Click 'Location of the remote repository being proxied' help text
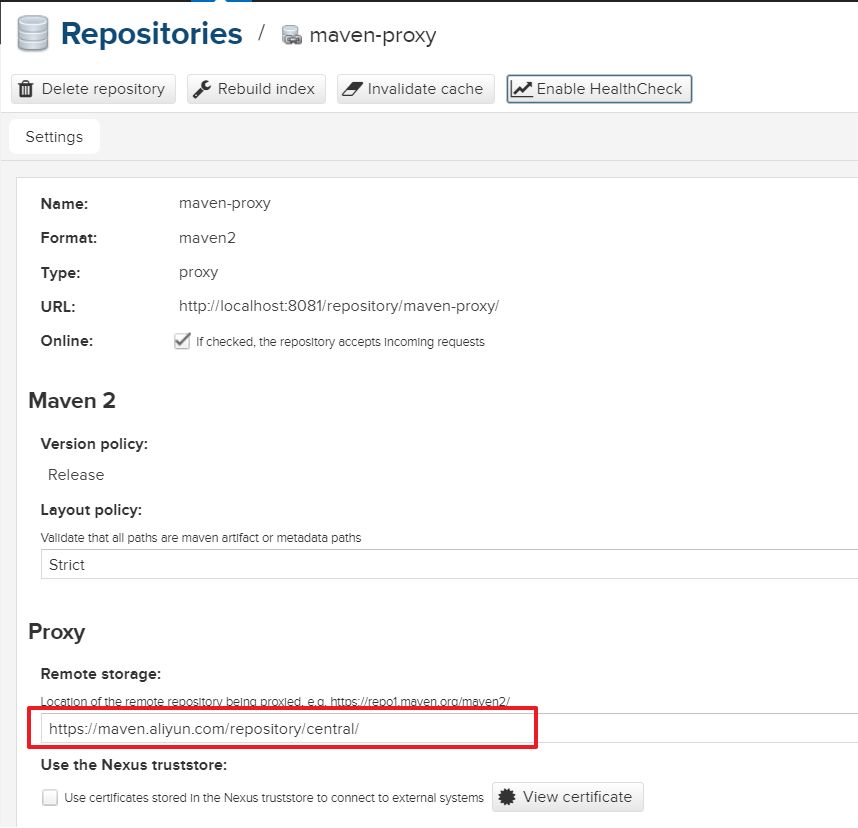The height and width of the screenshot is (828, 858). point(275,701)
